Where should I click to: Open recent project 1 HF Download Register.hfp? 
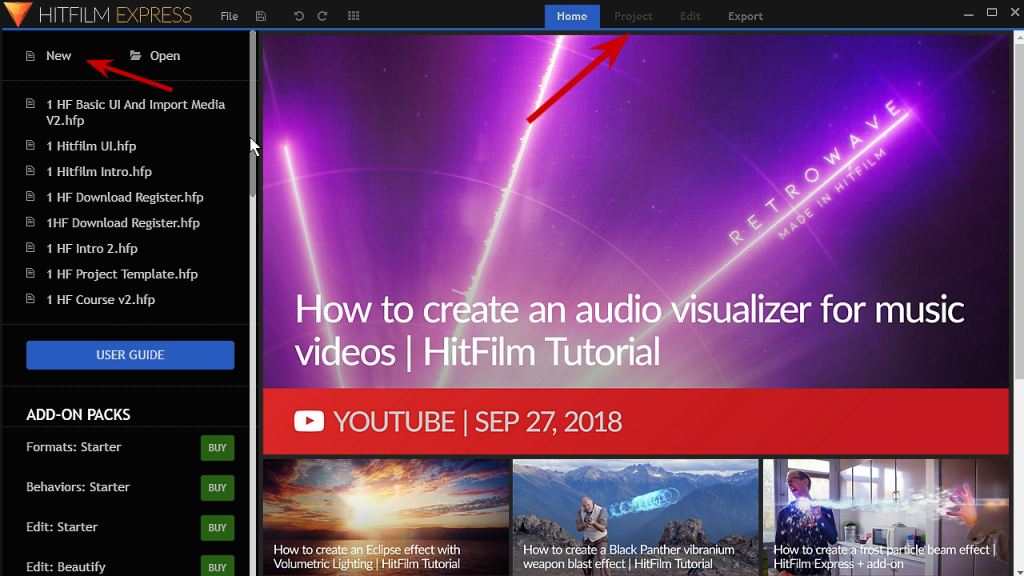(x=125, y=197)
